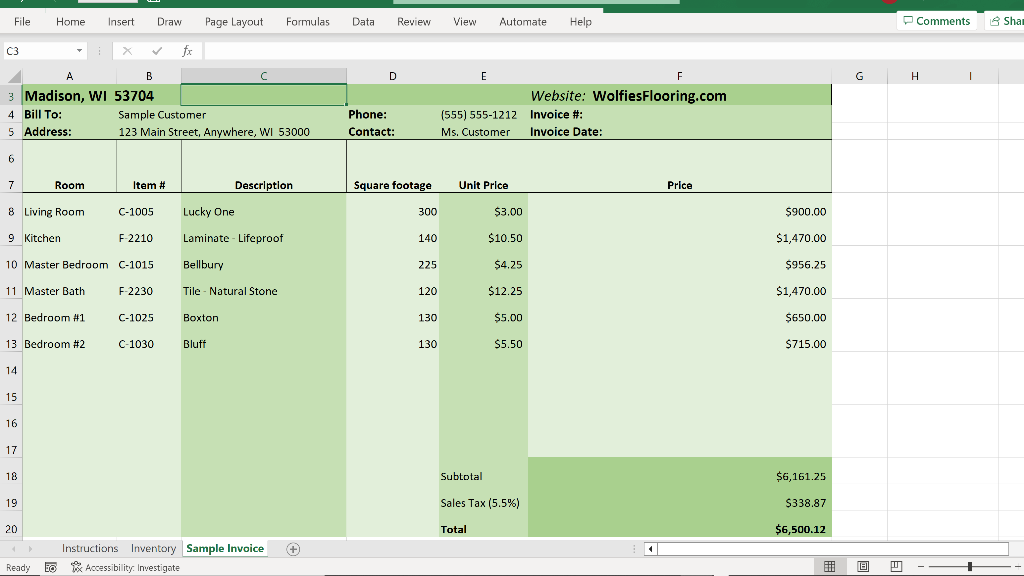Switch to Normal view icon
This screenshot has height=576, width=1024.
pyautogui.click(x=829, y=567)
